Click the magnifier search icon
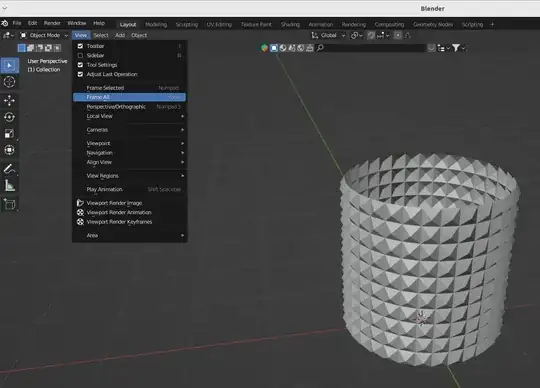Viewport: 540px width, 388px height. coord(320,48)
